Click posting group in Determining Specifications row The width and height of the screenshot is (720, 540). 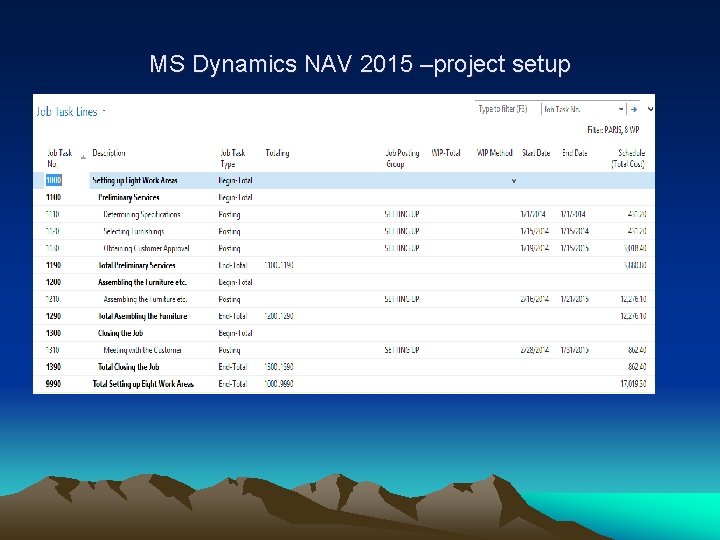coord(402,214)
